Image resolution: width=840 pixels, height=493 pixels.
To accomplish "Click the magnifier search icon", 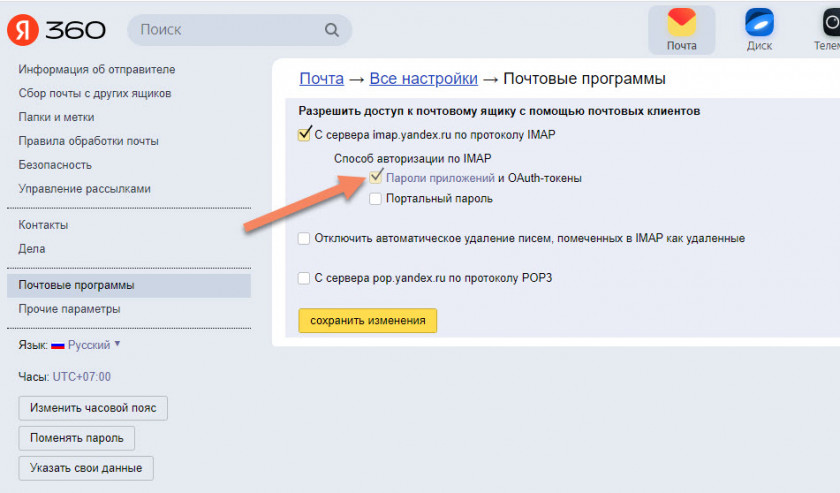I will pyautogui.click(x=332, y=30).
